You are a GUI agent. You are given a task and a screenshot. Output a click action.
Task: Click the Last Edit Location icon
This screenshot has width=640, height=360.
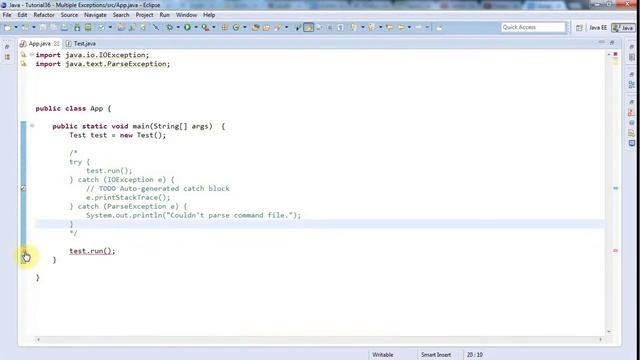389,27
